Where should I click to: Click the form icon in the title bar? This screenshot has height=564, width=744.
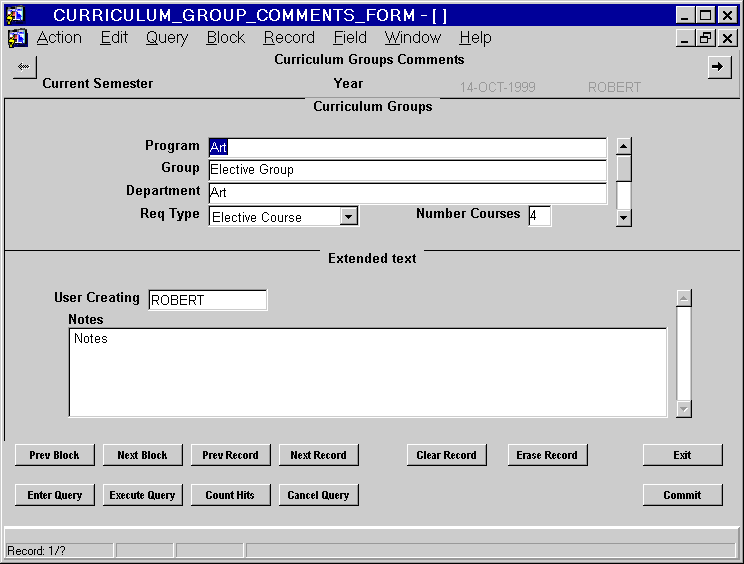[x=15, y=15]
